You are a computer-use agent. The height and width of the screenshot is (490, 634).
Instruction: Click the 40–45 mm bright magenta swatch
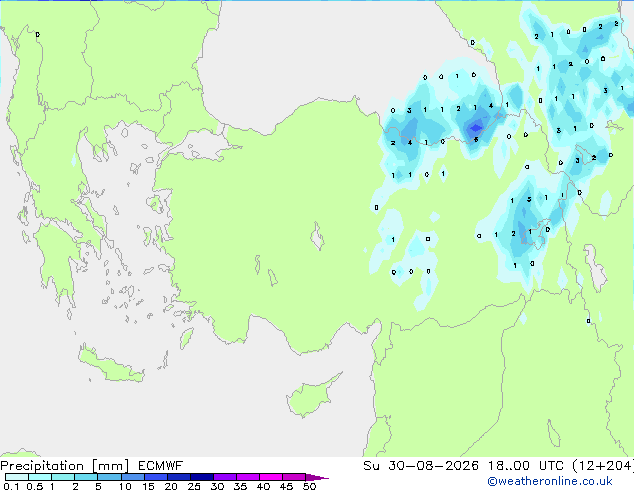point(271,477)
